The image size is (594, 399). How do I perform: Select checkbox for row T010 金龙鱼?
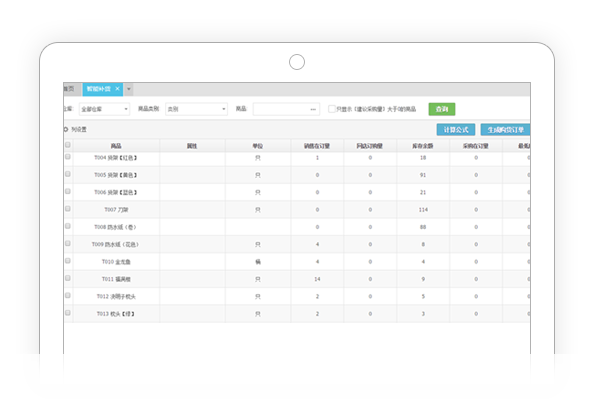[x=68, y=261]
